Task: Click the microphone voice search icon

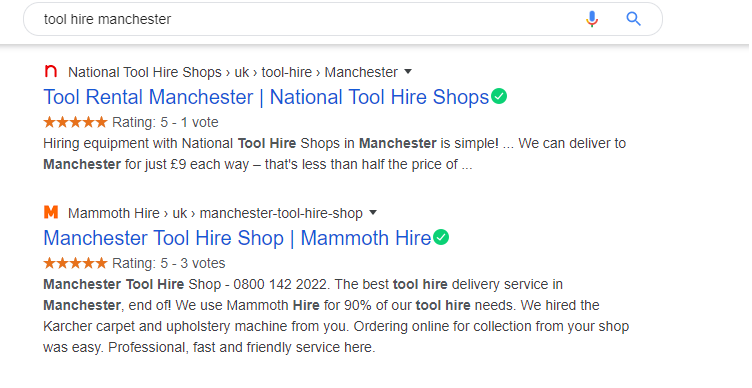Action: (592, 19)
